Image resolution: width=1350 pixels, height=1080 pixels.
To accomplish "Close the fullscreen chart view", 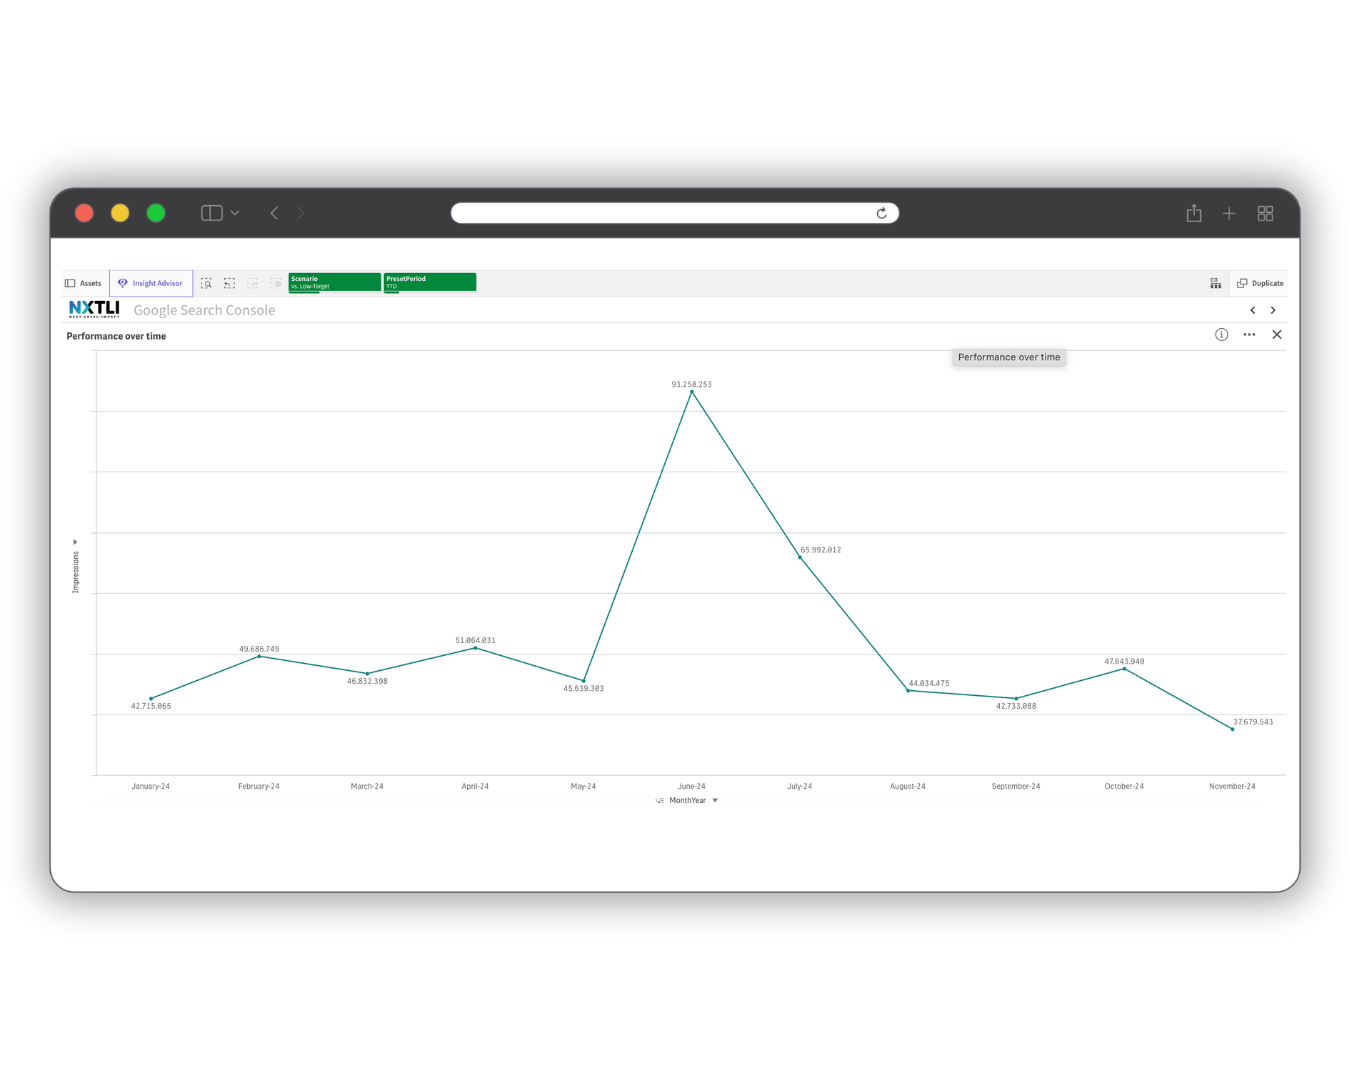I will (1277, 335).
